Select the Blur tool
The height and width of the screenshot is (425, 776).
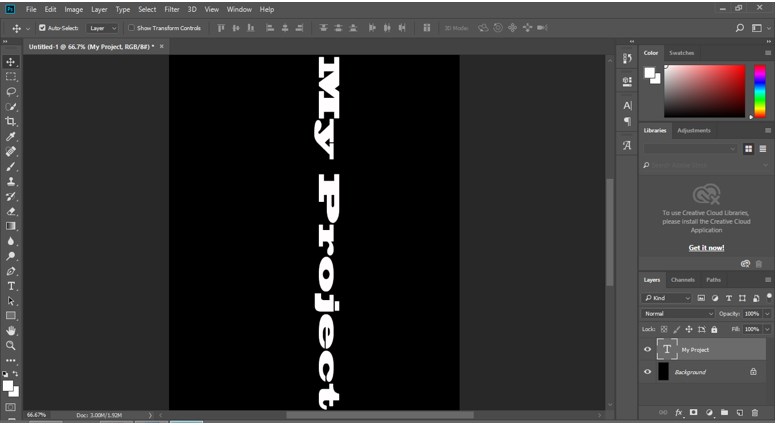(10, 241)
